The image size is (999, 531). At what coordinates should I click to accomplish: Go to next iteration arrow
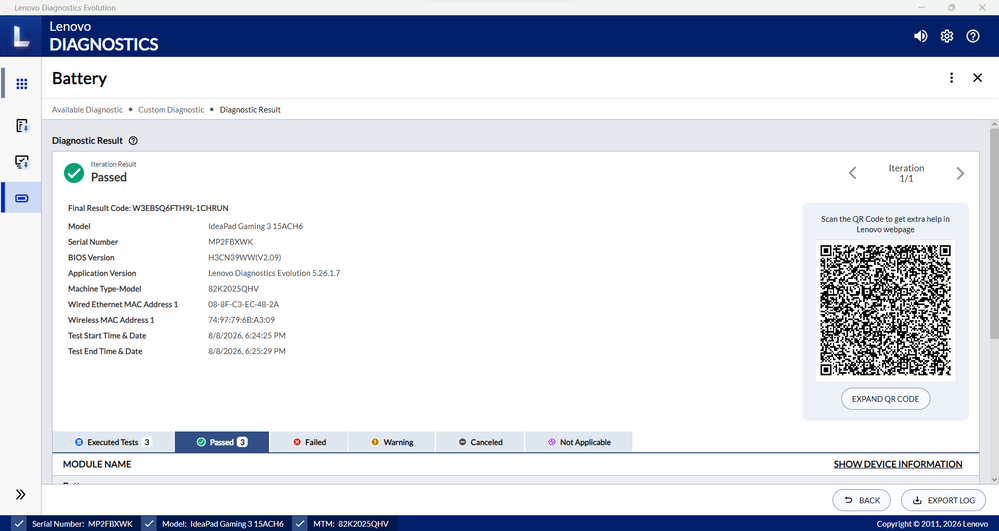tap(960, 173)
